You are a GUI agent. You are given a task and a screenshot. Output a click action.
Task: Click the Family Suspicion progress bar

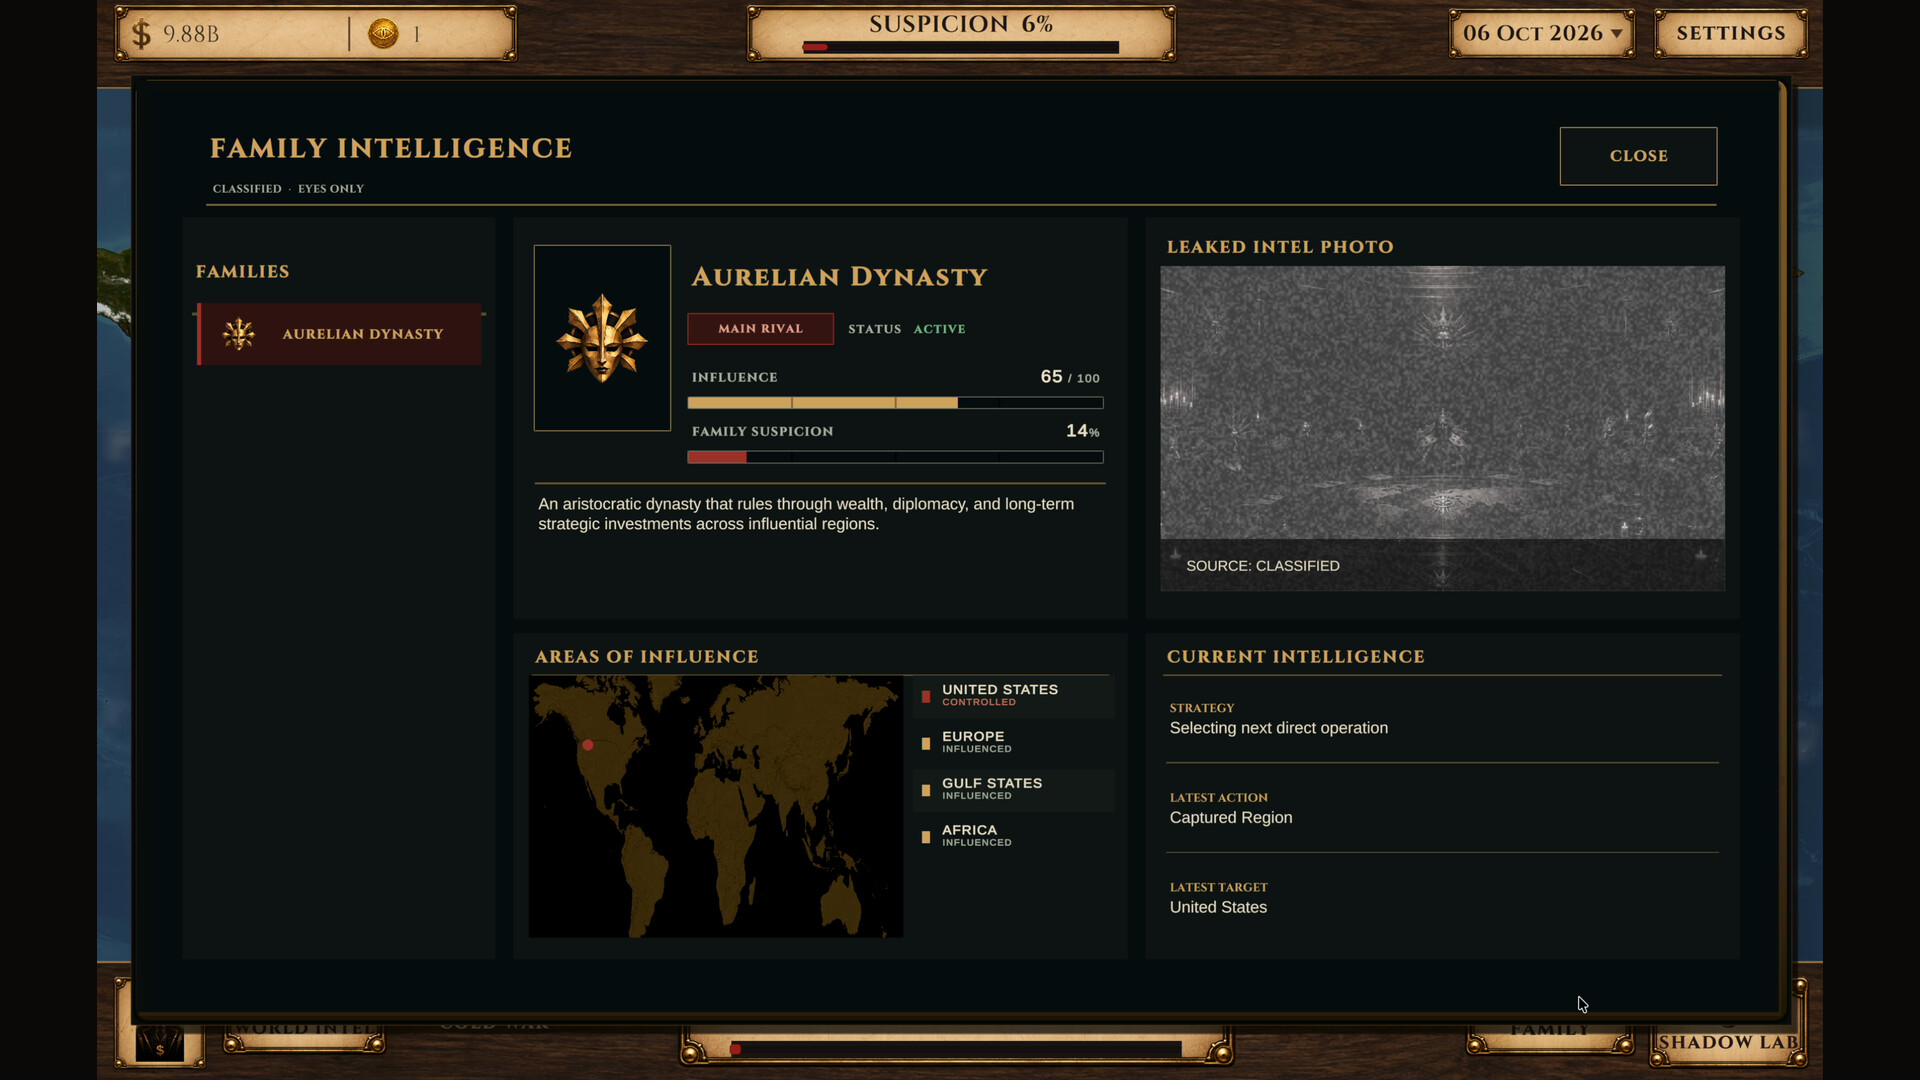point(895,457)
